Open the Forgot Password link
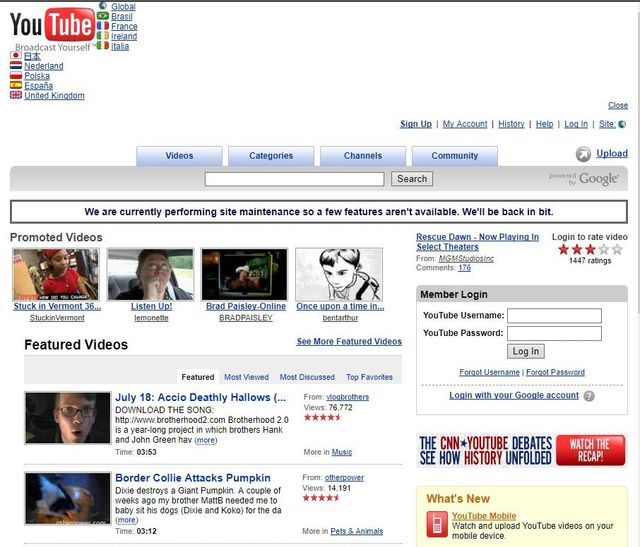Screen dimensions: 640x547 click(555, 372)
